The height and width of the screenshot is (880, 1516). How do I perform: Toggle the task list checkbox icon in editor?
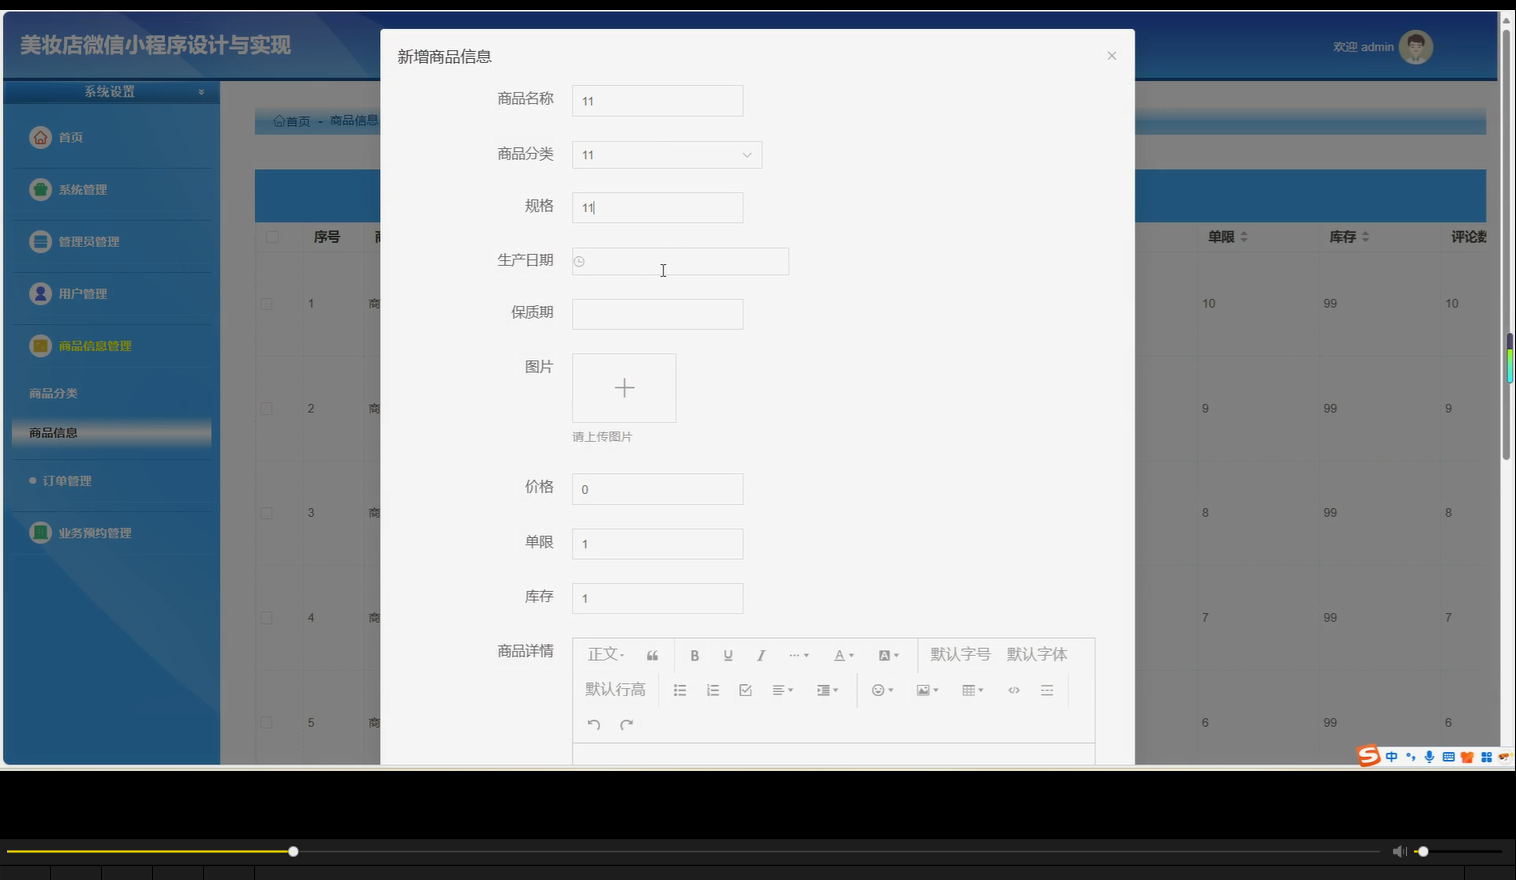tap(744, 689)
